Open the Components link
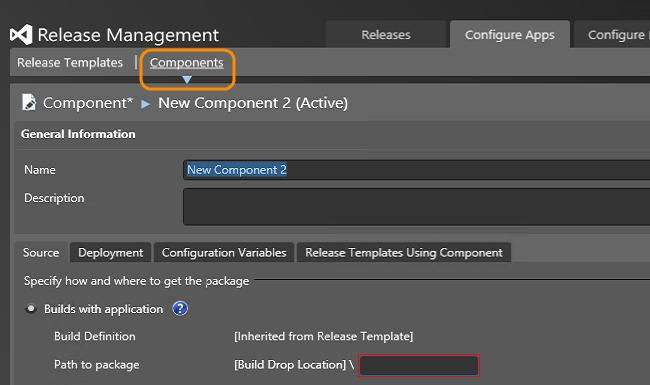 click(187, 63)
